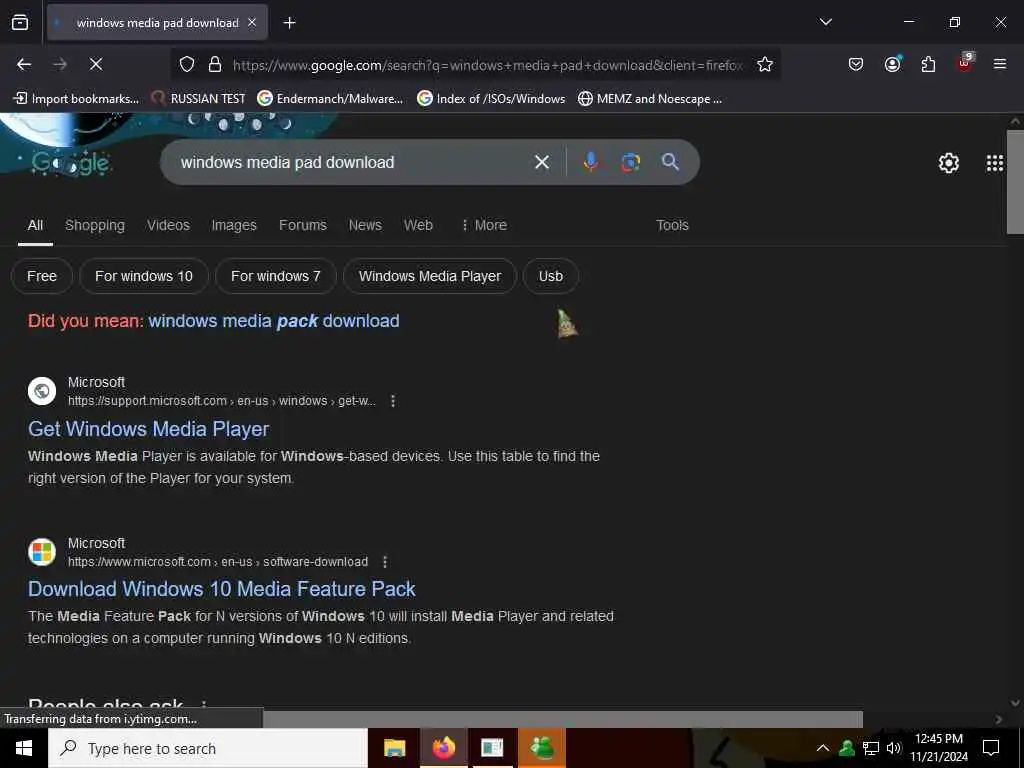
Task: Open MEMZ and Noescape bookmark
Action: 650,99
